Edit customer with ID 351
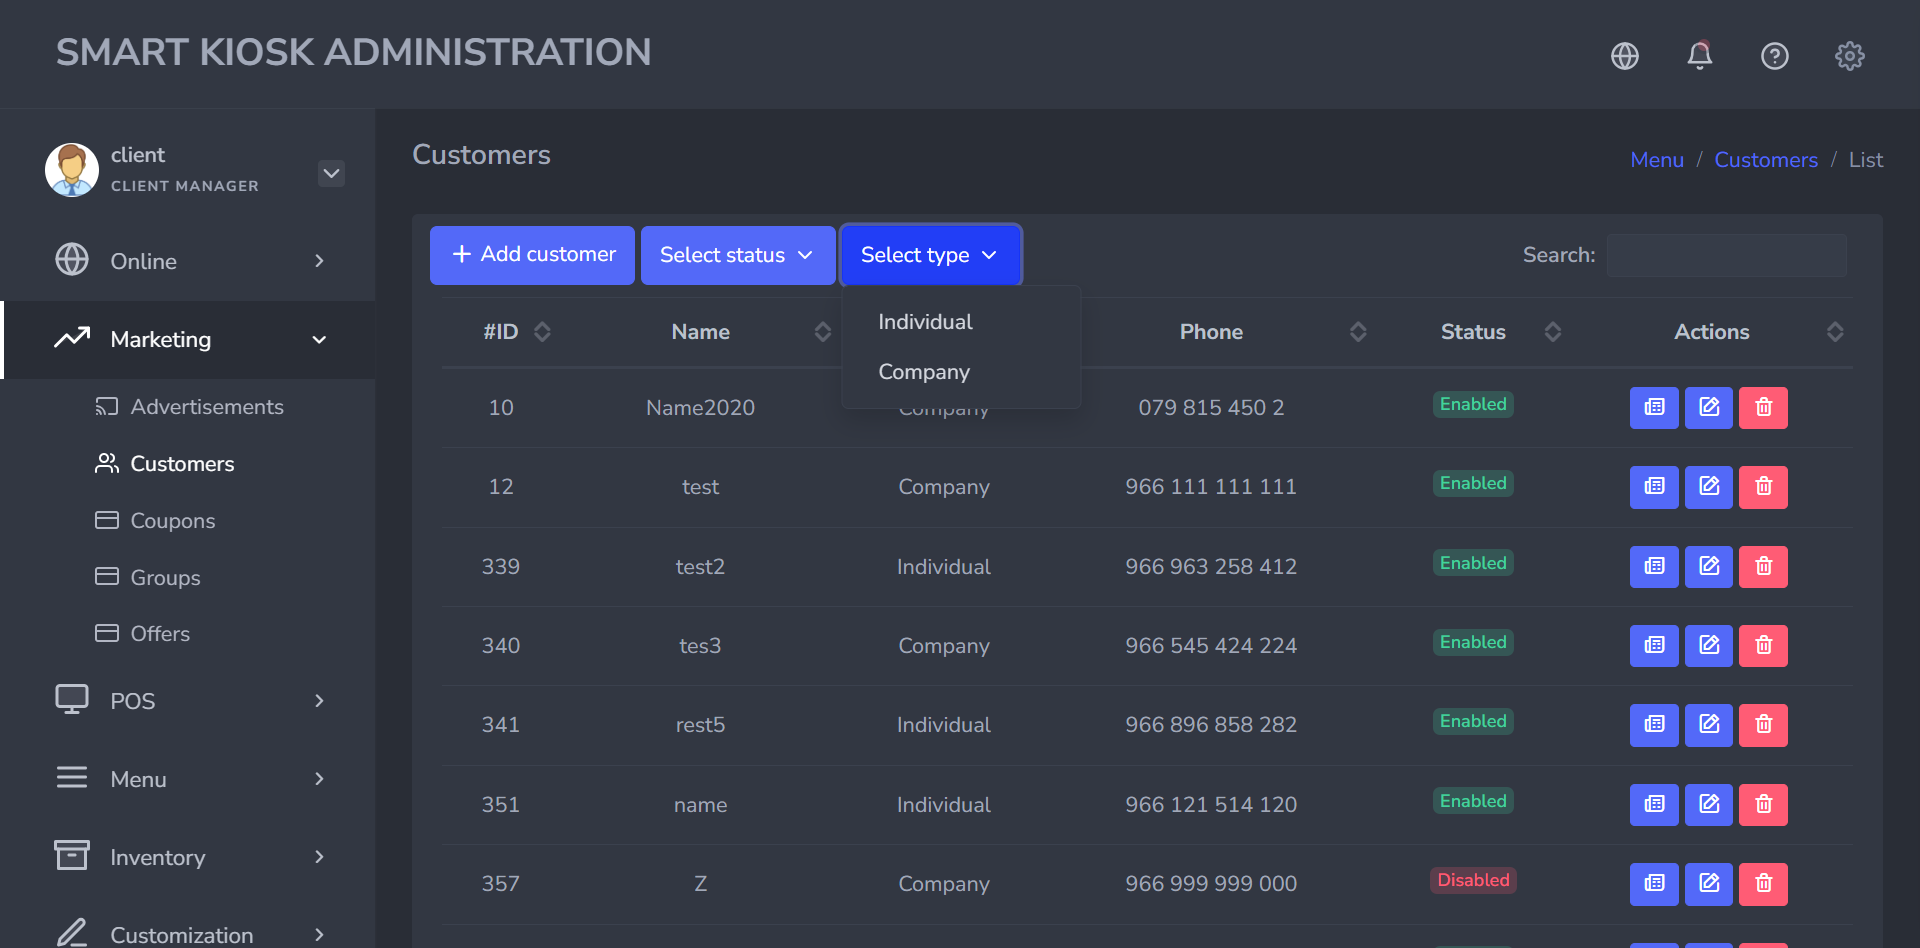Viewport: 1920px width, 948px height. coord(1709,805)
